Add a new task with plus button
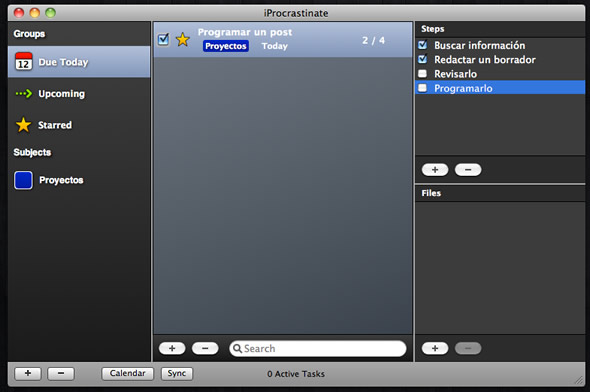 (172, 348)
